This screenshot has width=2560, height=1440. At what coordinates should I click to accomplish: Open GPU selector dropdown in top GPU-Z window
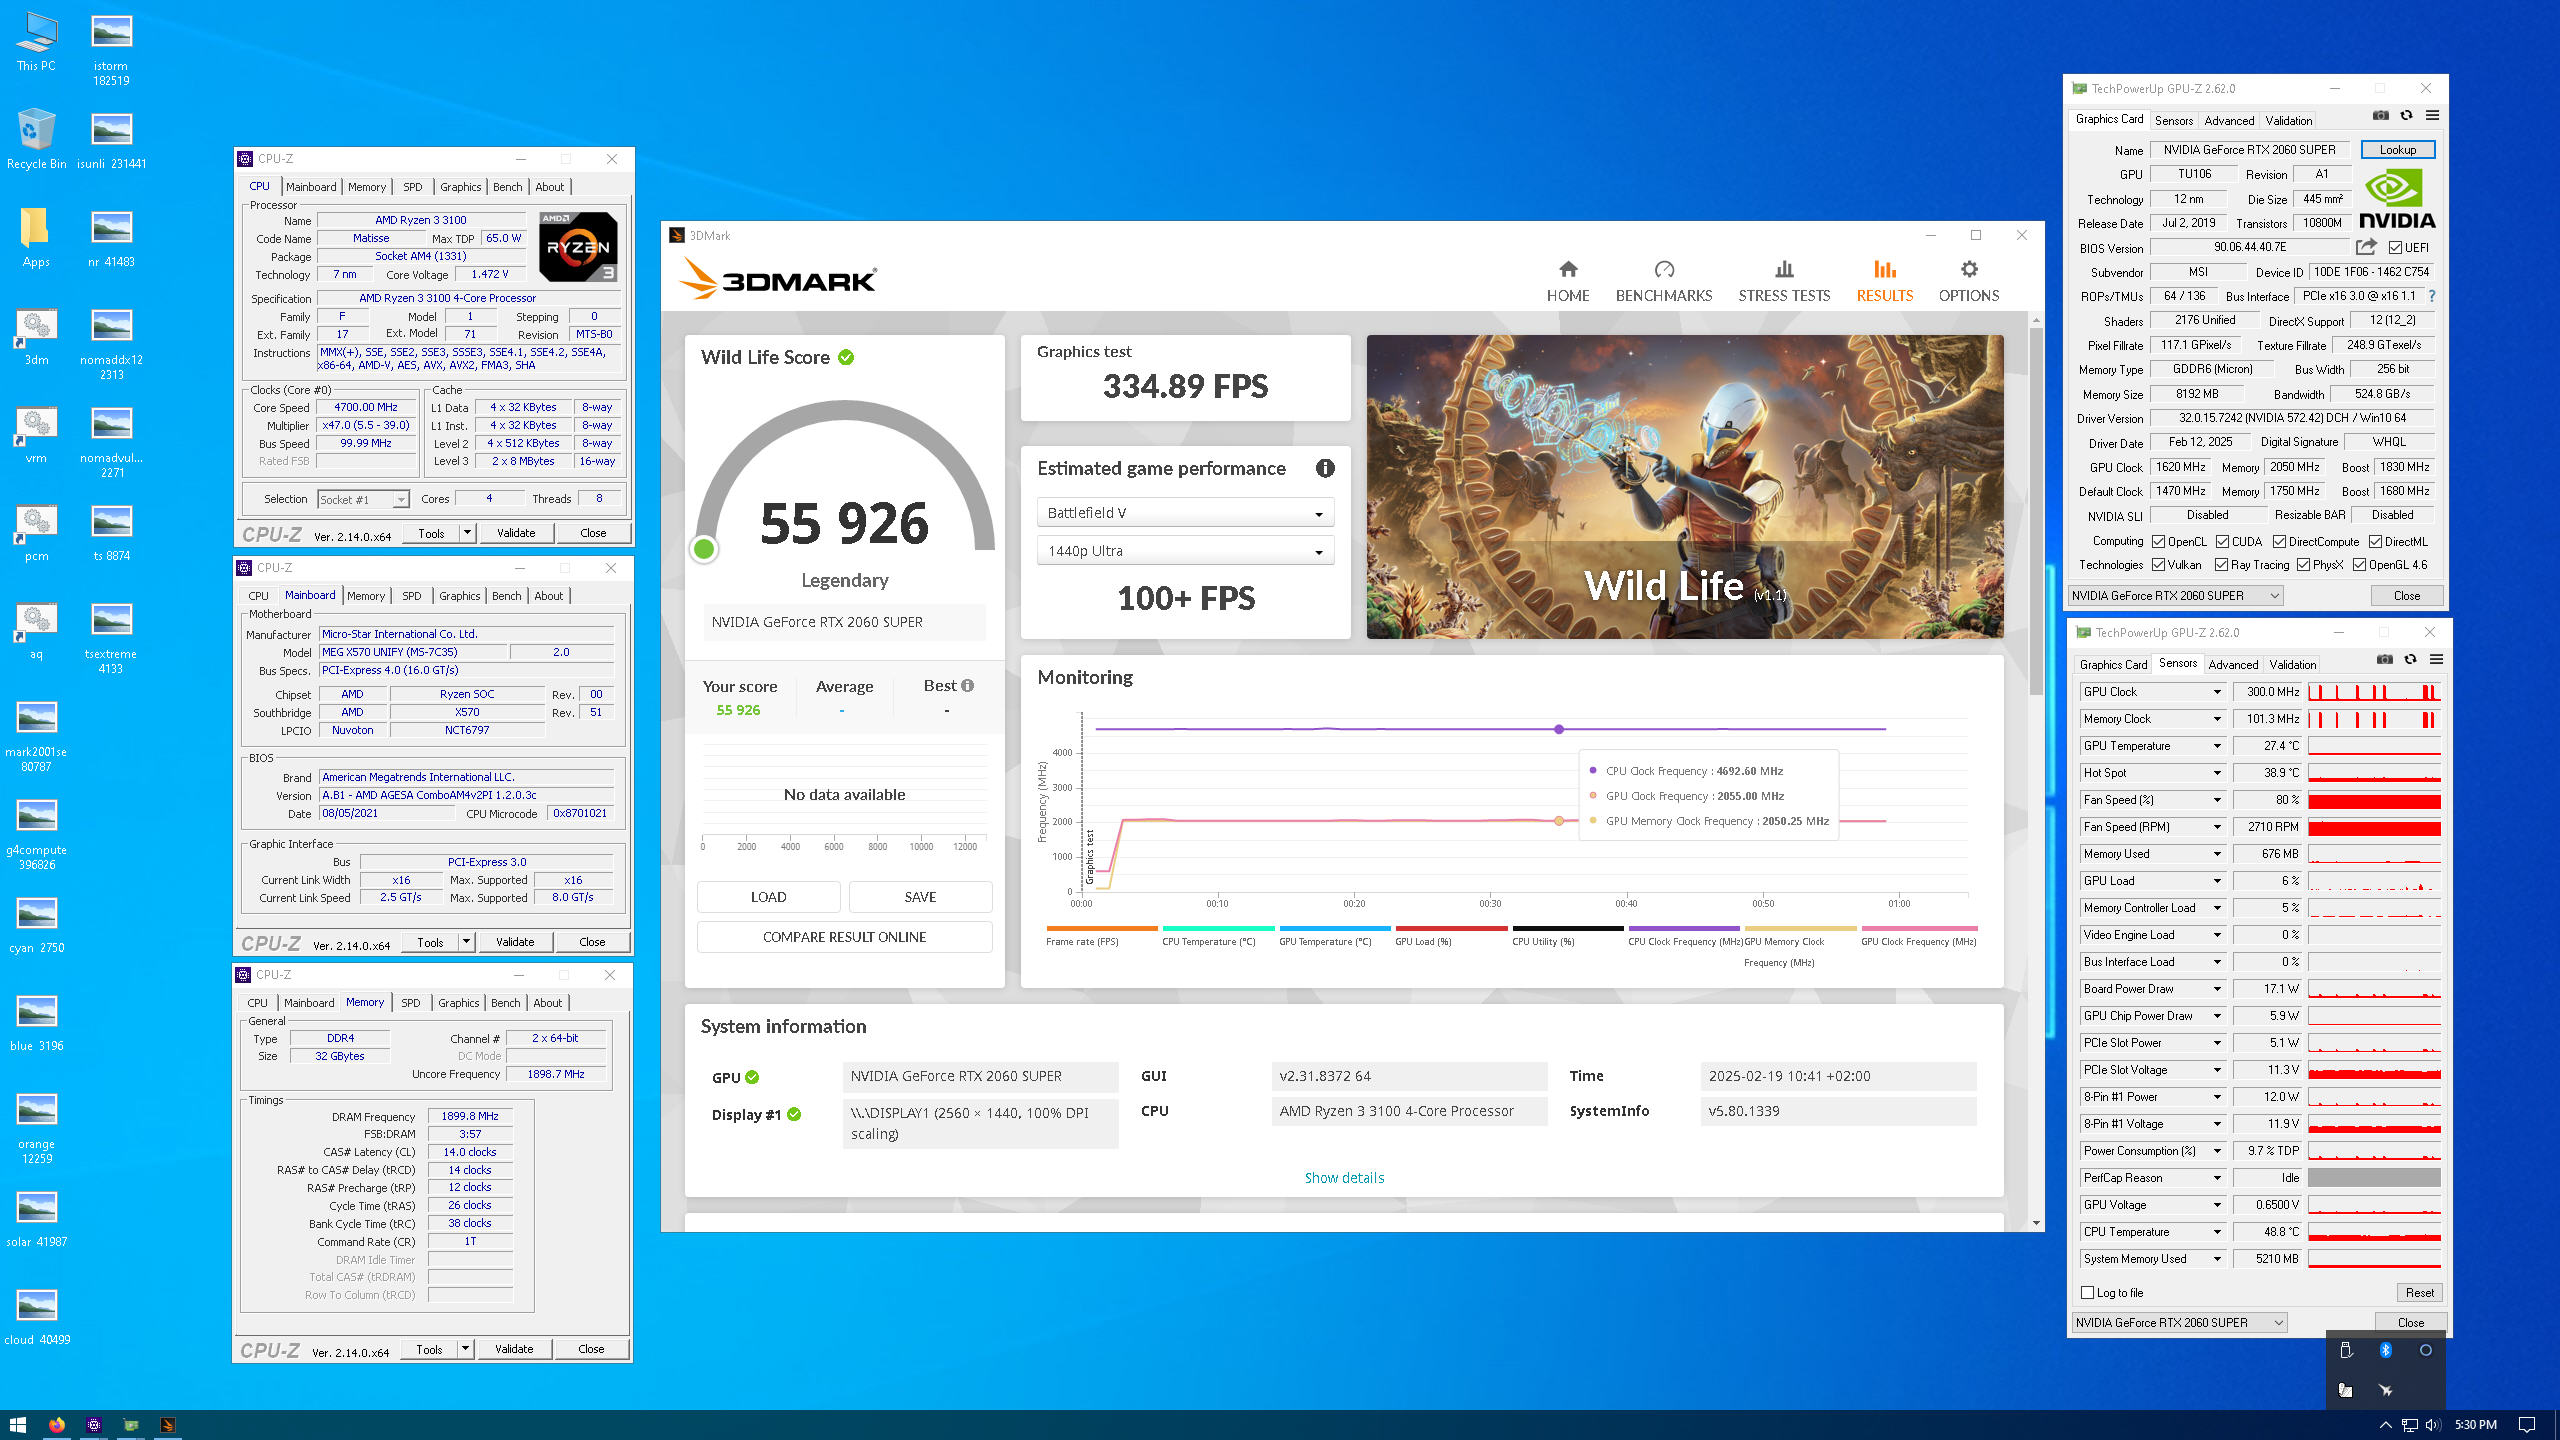point(2176,596)
